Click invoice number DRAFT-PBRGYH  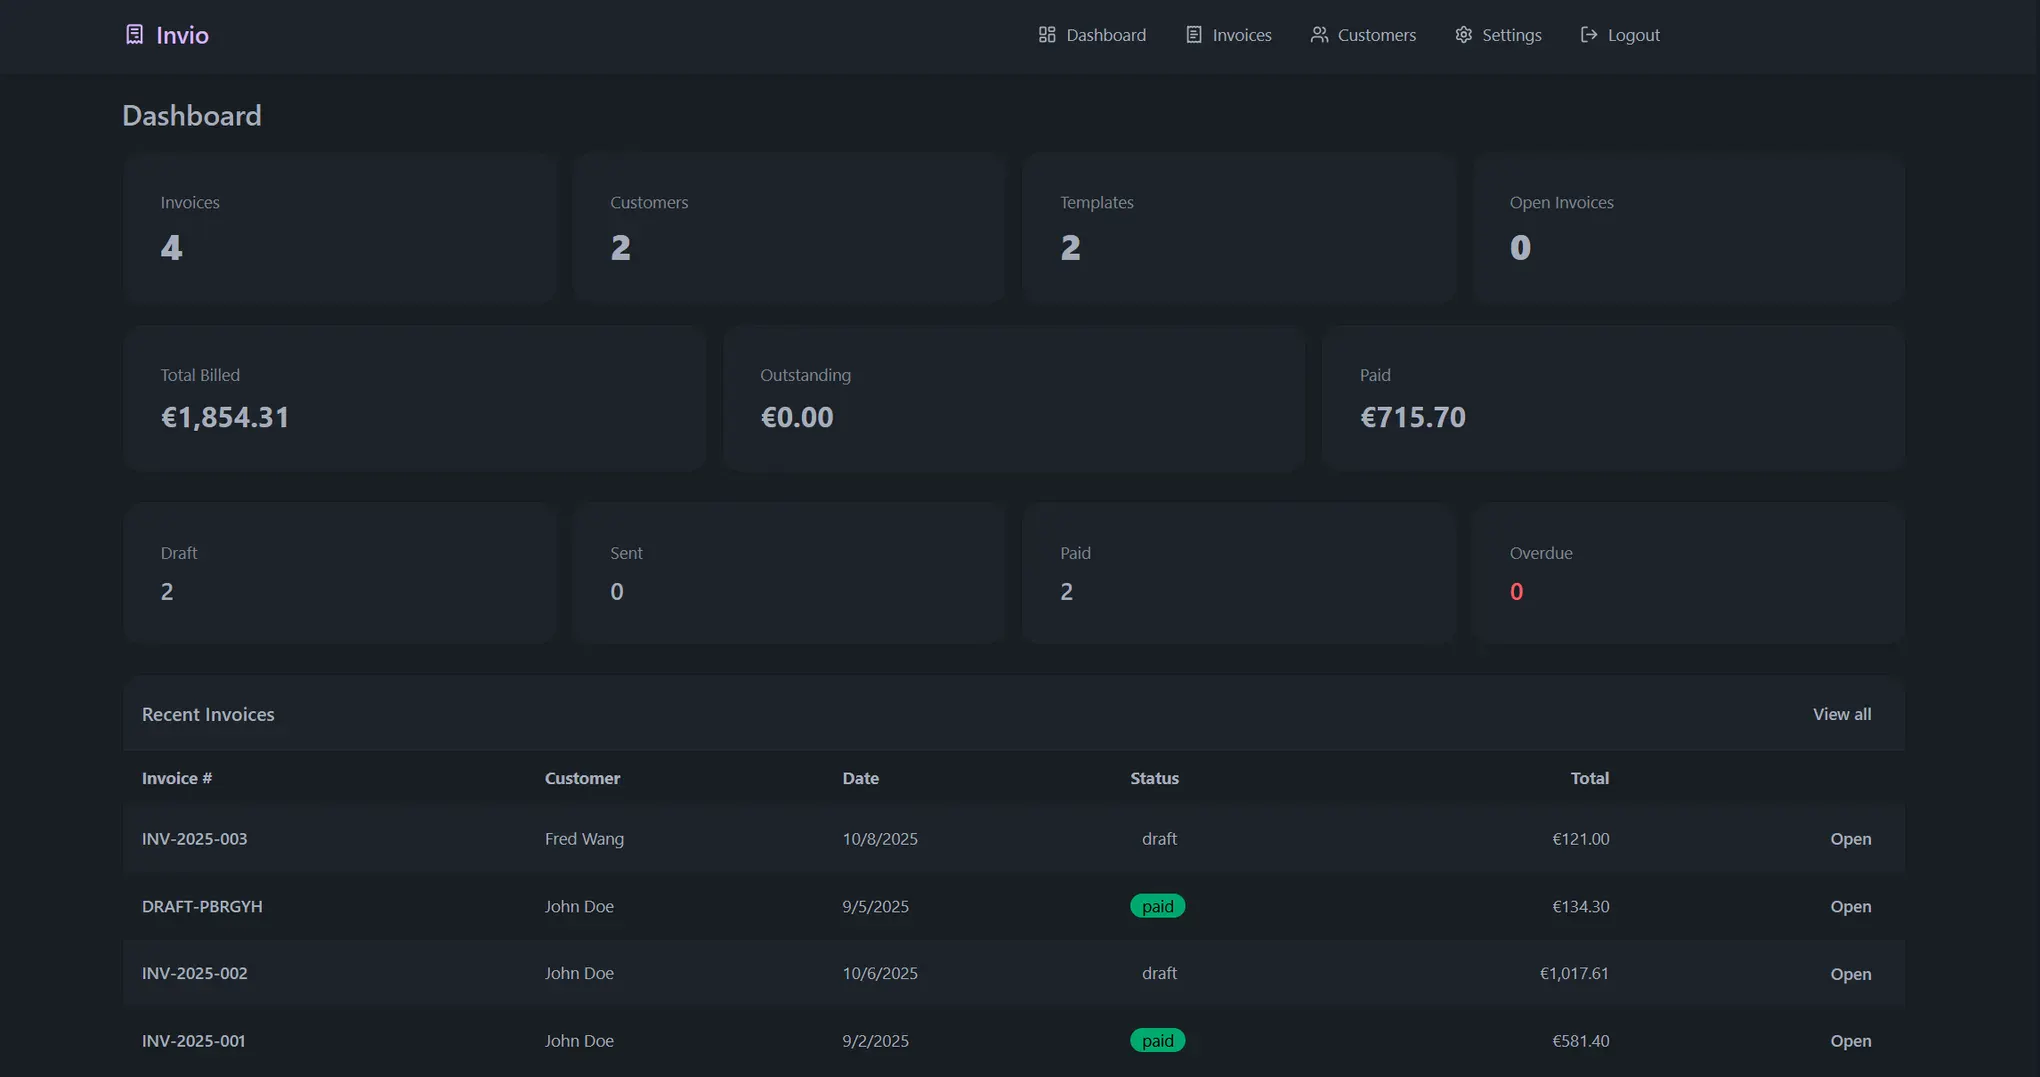click(x=202, y=906)
